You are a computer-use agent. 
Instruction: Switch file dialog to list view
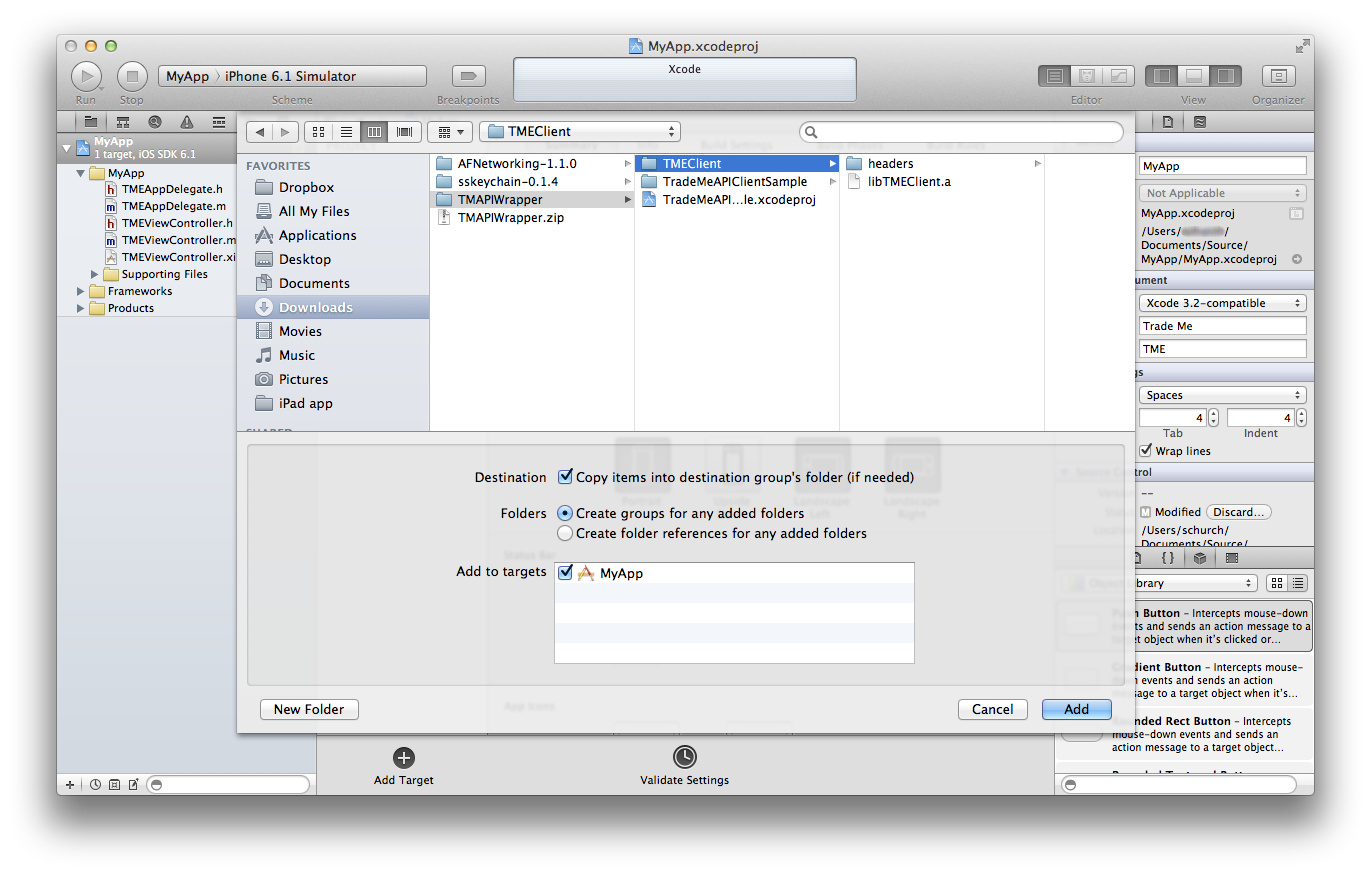(x=347, y=132)
